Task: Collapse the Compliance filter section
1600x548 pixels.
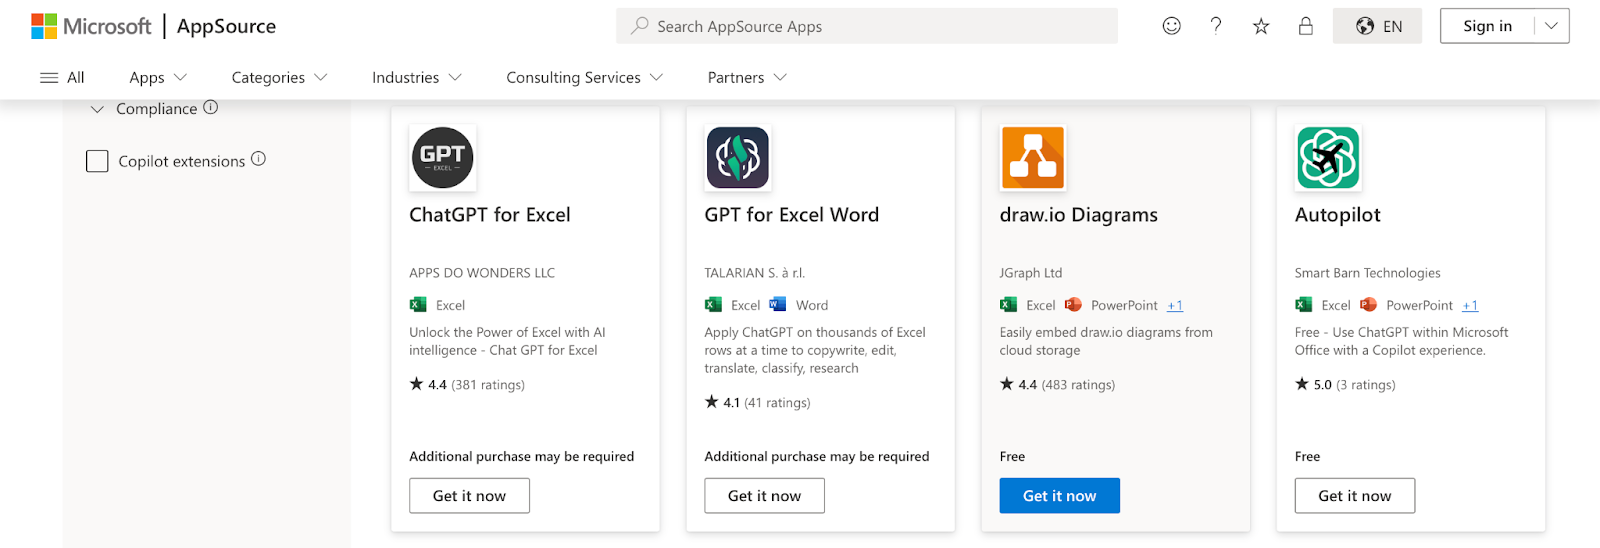Action: tap(97, 109)
